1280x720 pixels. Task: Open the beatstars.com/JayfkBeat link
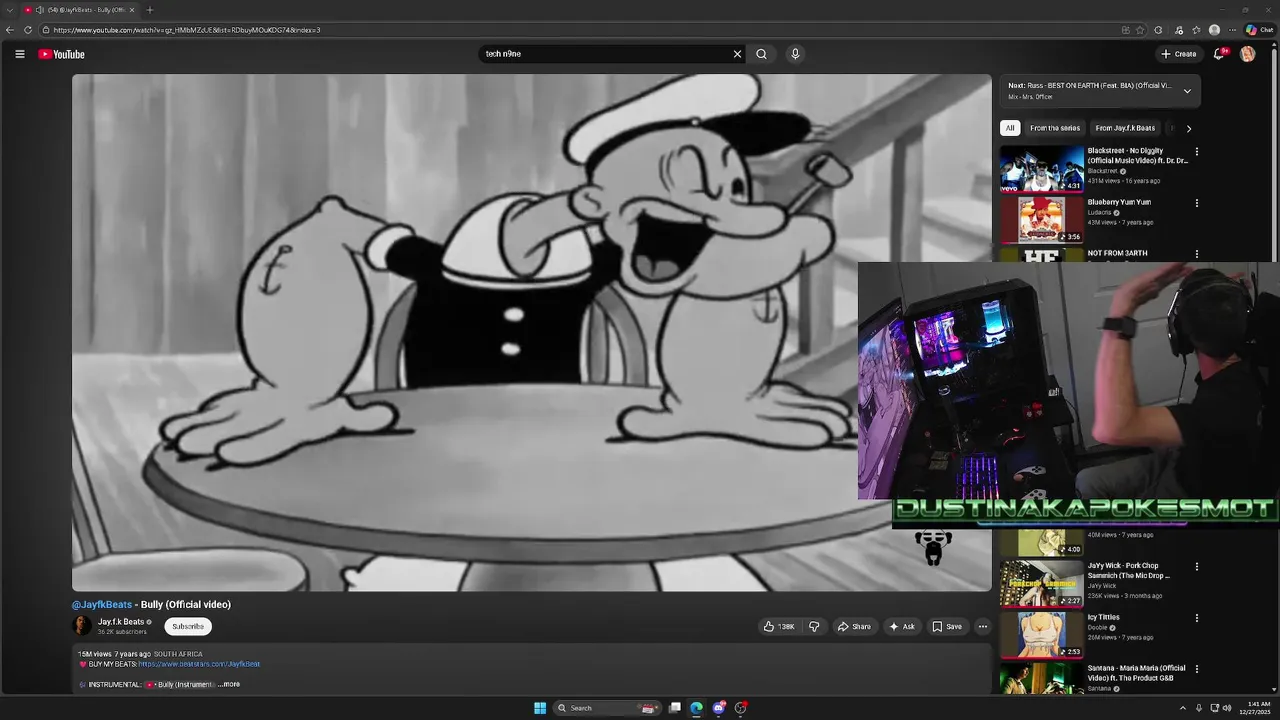coord(199,664)
